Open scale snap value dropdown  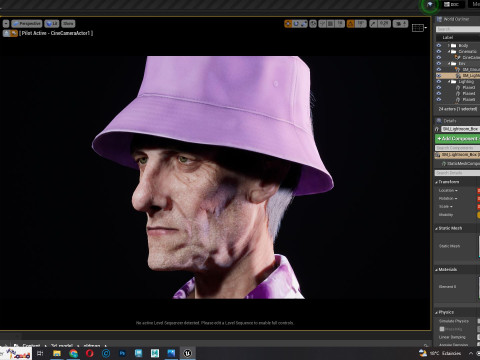click(384, 24)
